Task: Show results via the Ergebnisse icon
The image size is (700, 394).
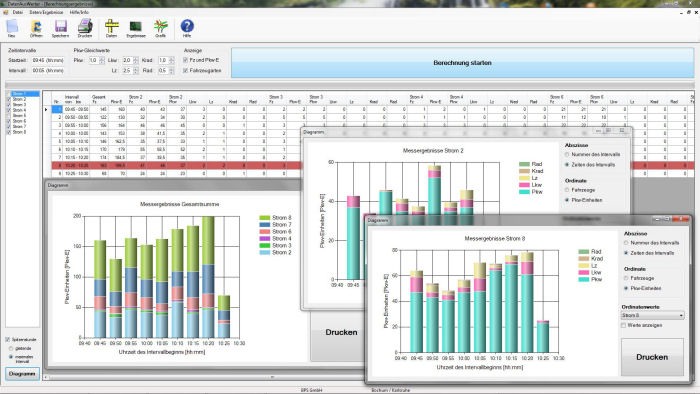Action: (x=136, y=28)
